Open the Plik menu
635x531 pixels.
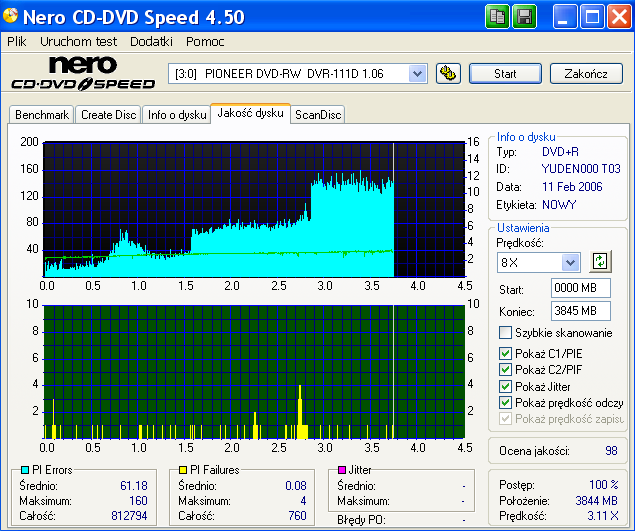pos(17,41)
